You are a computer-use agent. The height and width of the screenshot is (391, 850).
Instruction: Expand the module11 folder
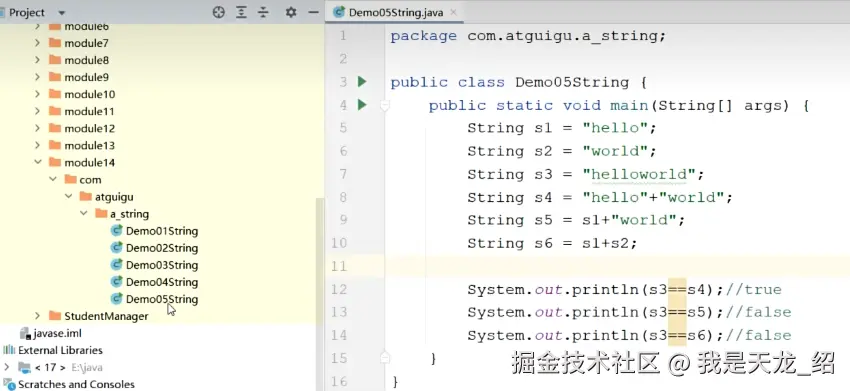coord(37,111)
